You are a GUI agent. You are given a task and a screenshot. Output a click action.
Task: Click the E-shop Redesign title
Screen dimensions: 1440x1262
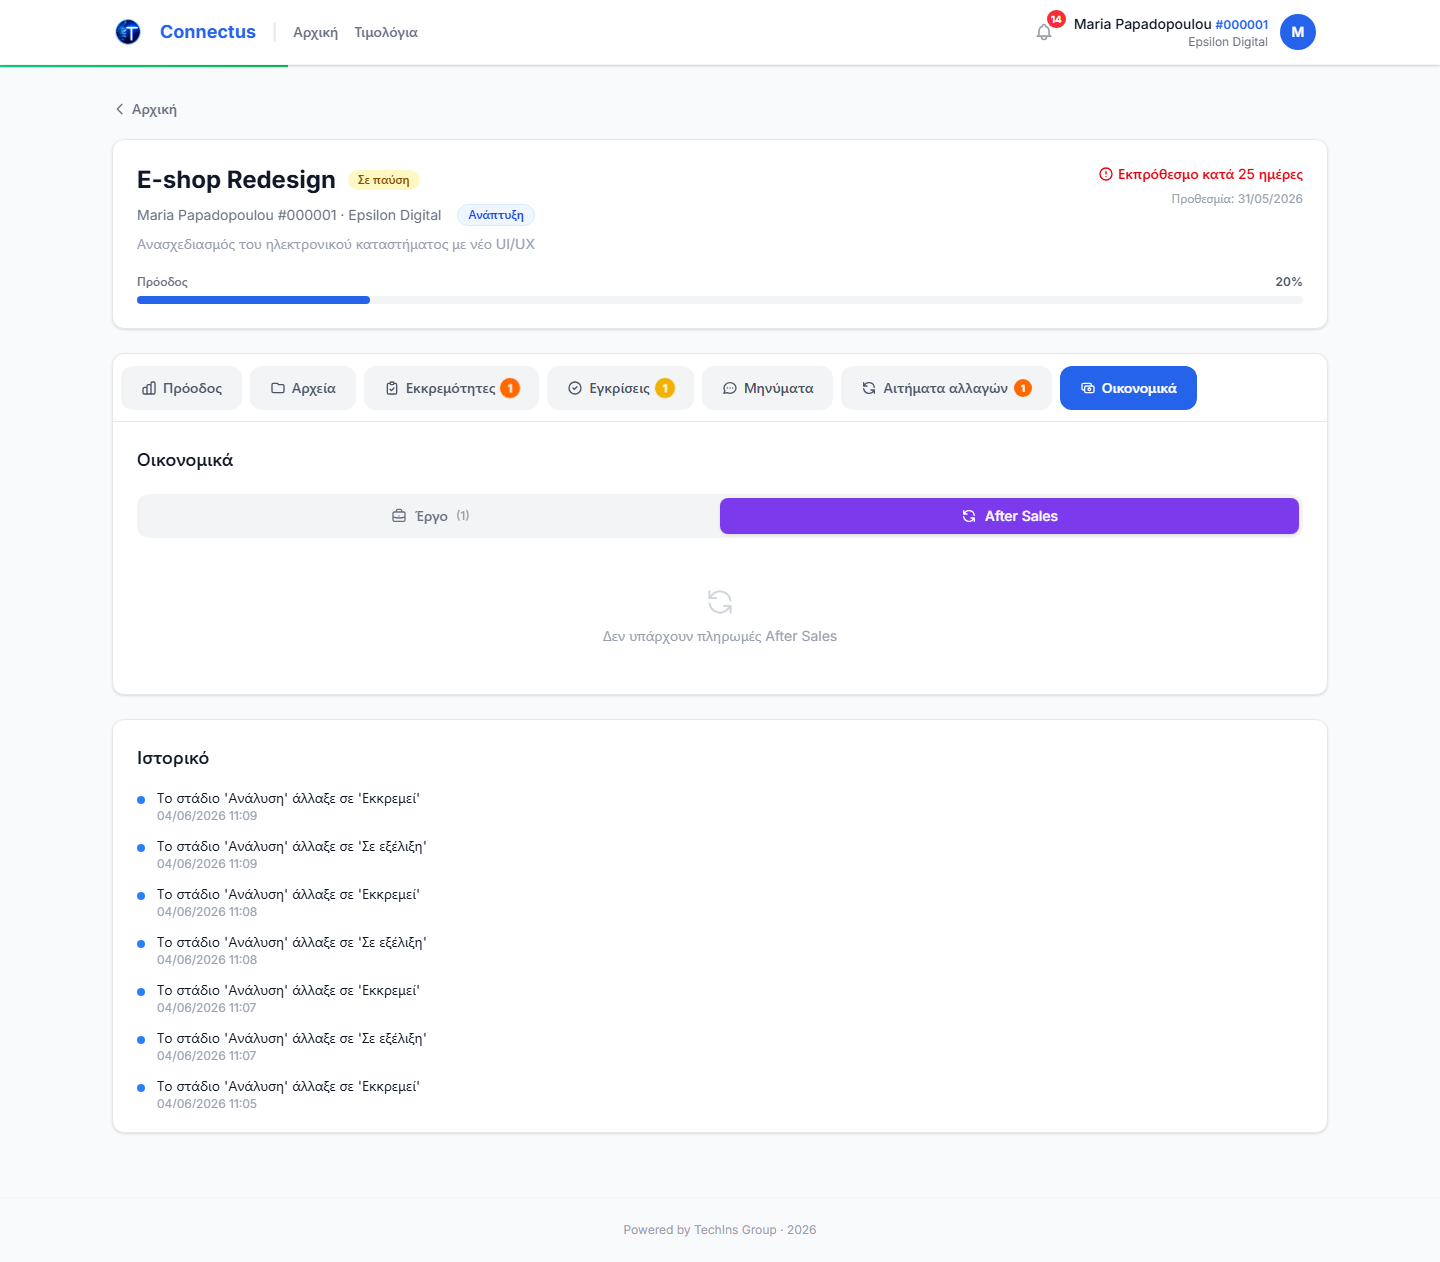click(x=236, y=180)
